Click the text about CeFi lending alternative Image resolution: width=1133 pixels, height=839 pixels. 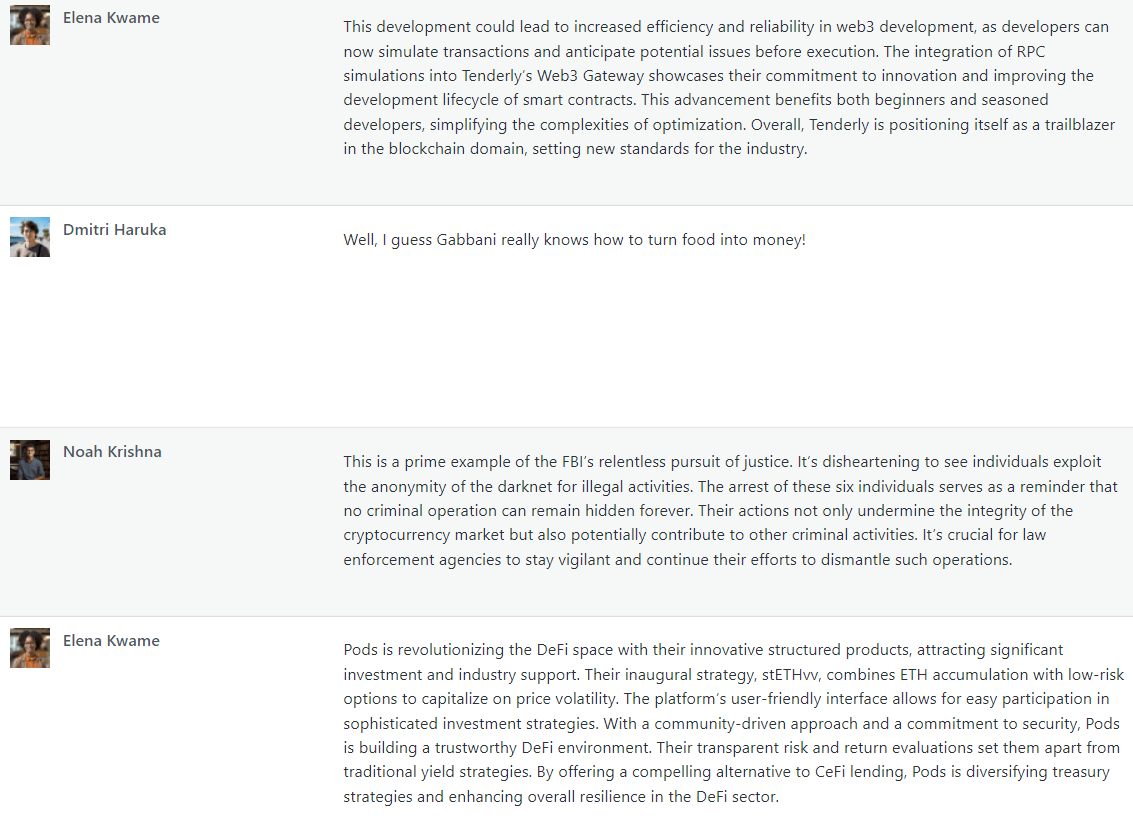tap(726, 784)
